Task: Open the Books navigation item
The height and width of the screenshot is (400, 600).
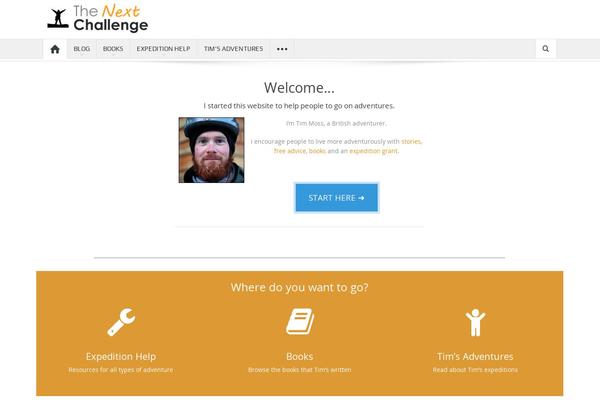Action: 113,49
